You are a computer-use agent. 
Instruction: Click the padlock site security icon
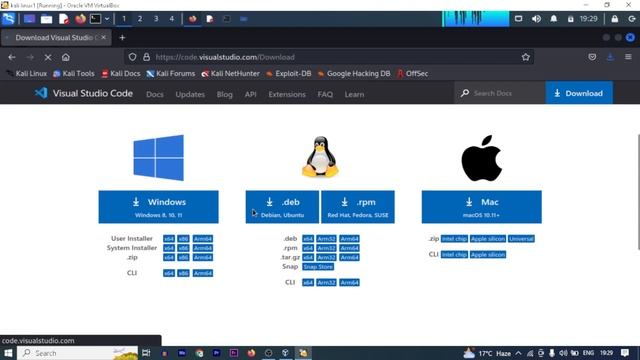(146, 57)
